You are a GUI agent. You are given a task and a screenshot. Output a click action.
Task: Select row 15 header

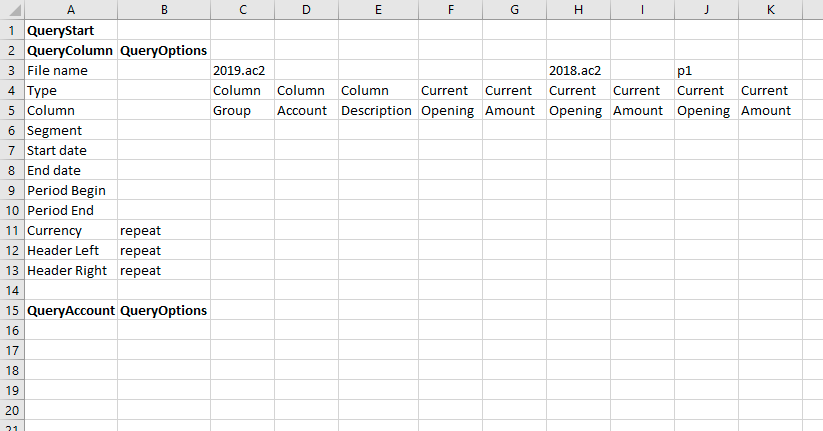pos(12,311)
